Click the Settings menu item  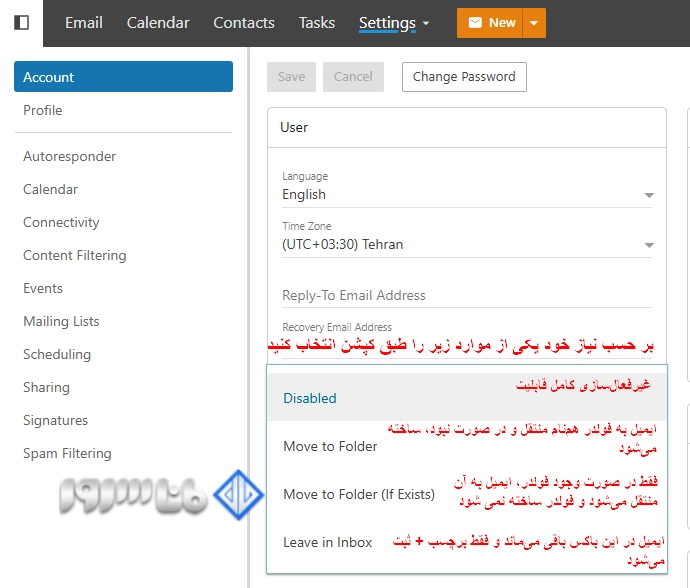coord(387,22)
